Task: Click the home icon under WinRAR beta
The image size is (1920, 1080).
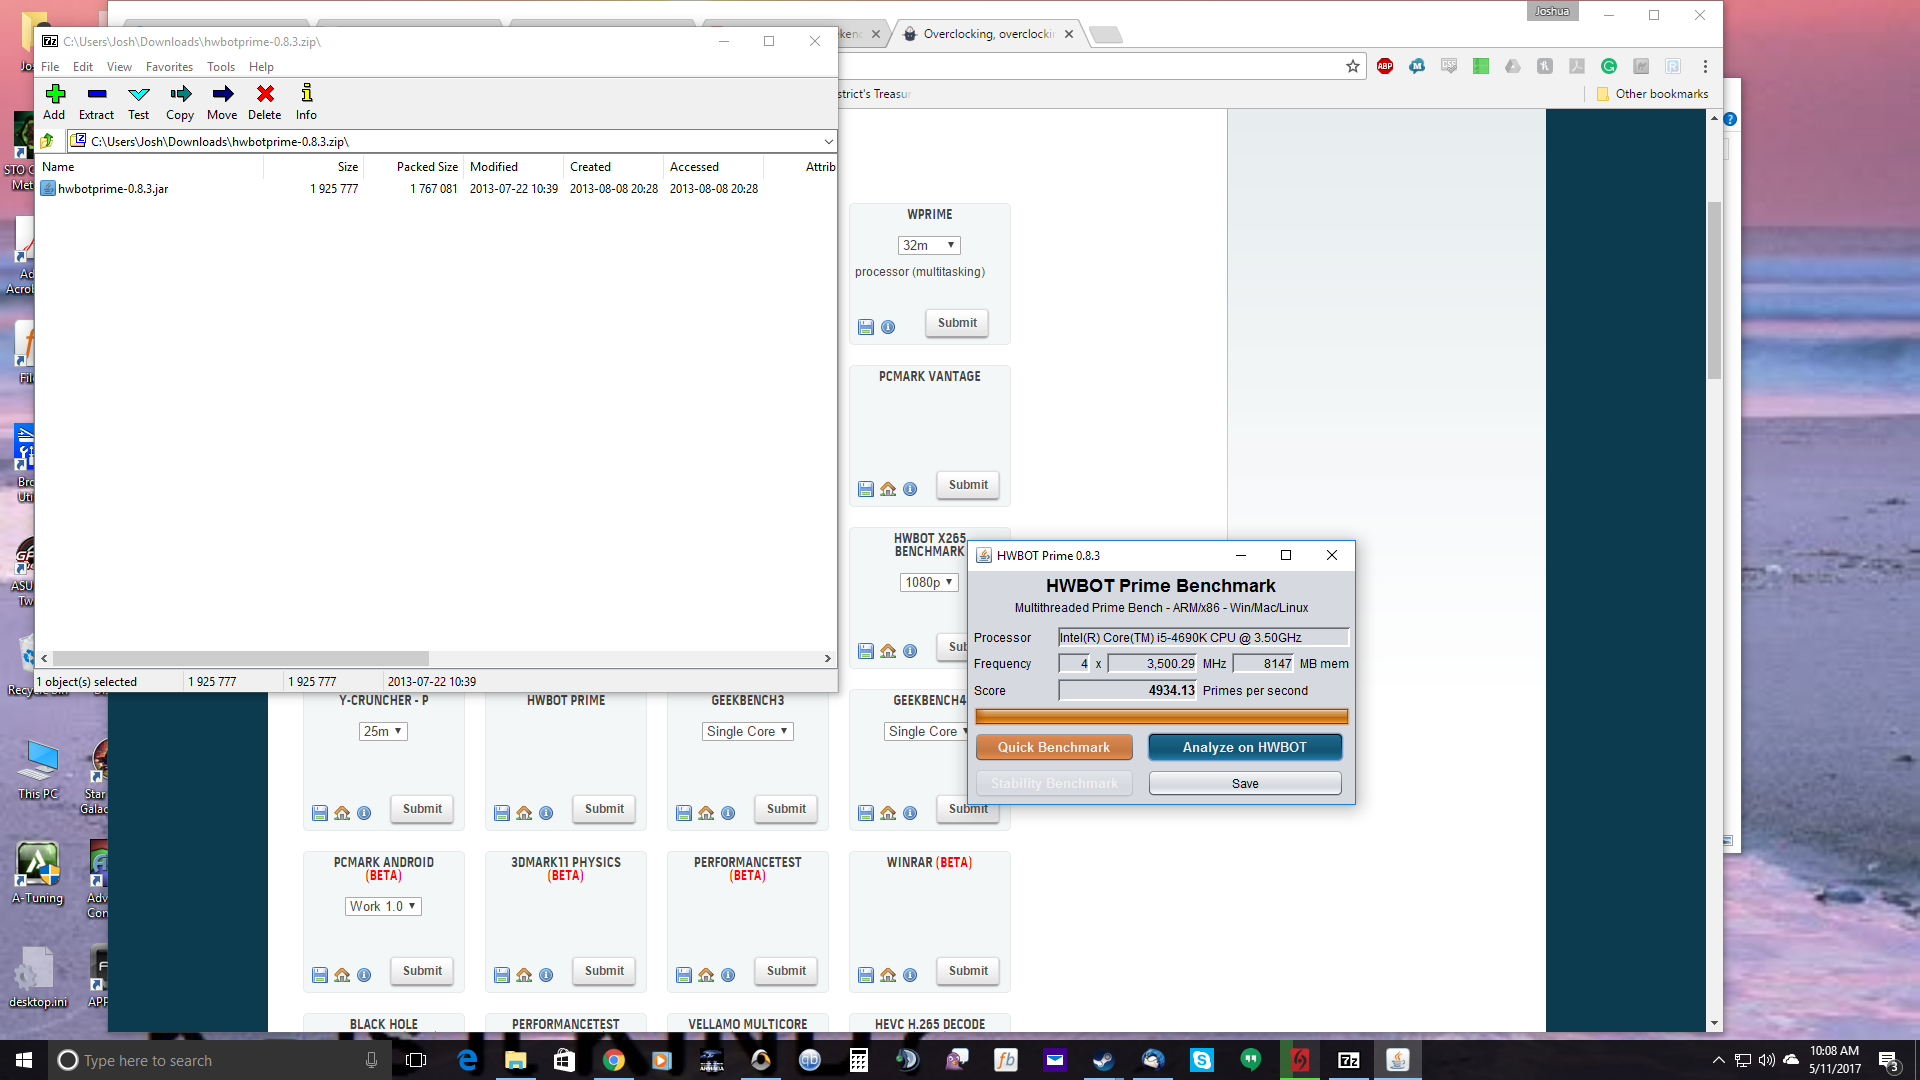Action: 888,975
